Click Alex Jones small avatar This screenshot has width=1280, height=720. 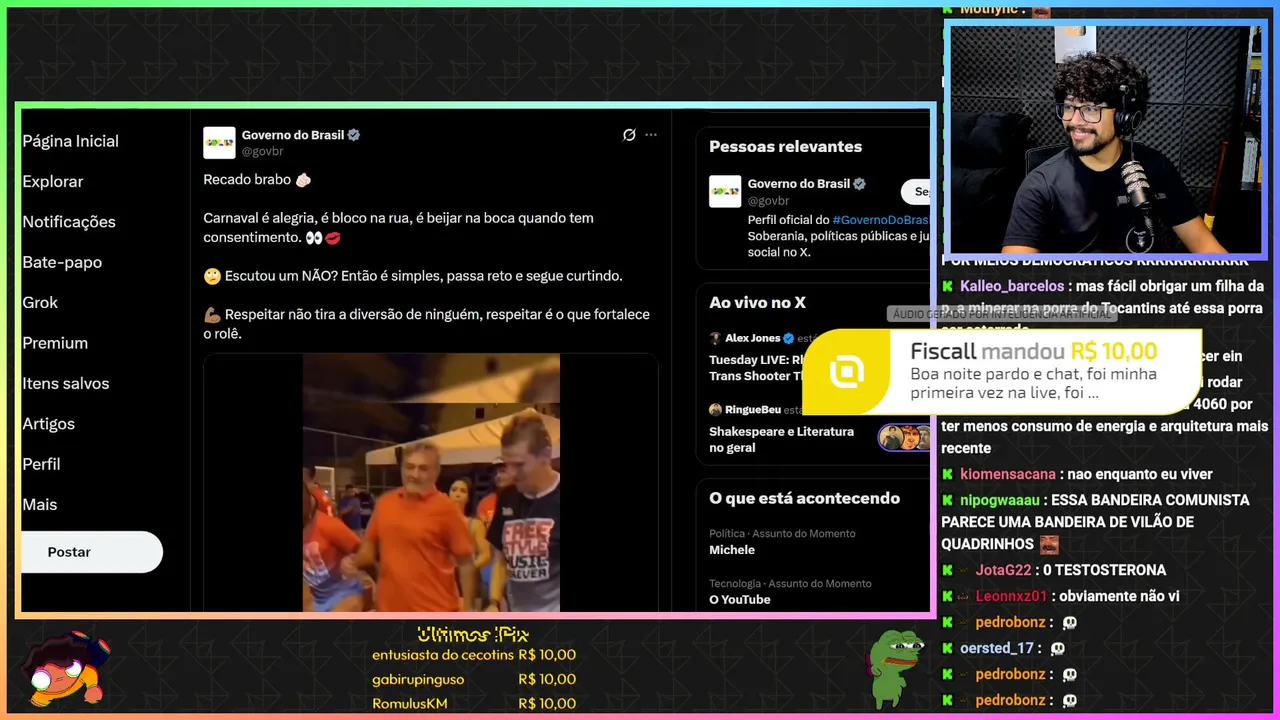coord(715,339)
